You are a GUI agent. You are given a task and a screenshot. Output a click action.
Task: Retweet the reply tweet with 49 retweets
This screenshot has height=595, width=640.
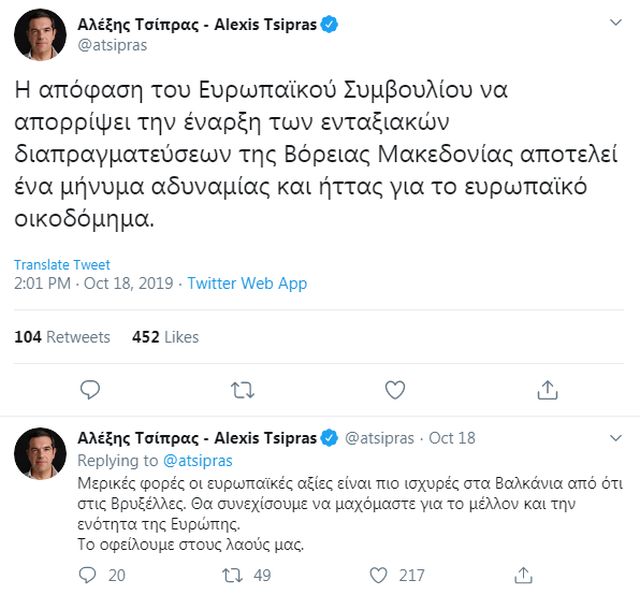[231, 575]
